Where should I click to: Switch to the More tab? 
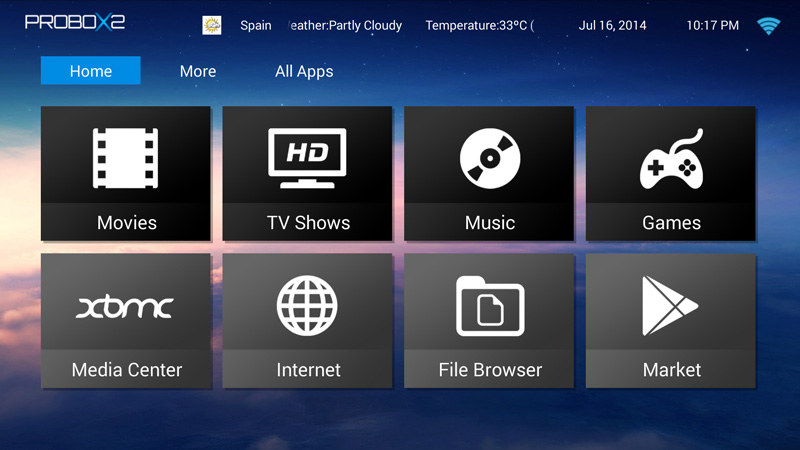click(198, 71)
